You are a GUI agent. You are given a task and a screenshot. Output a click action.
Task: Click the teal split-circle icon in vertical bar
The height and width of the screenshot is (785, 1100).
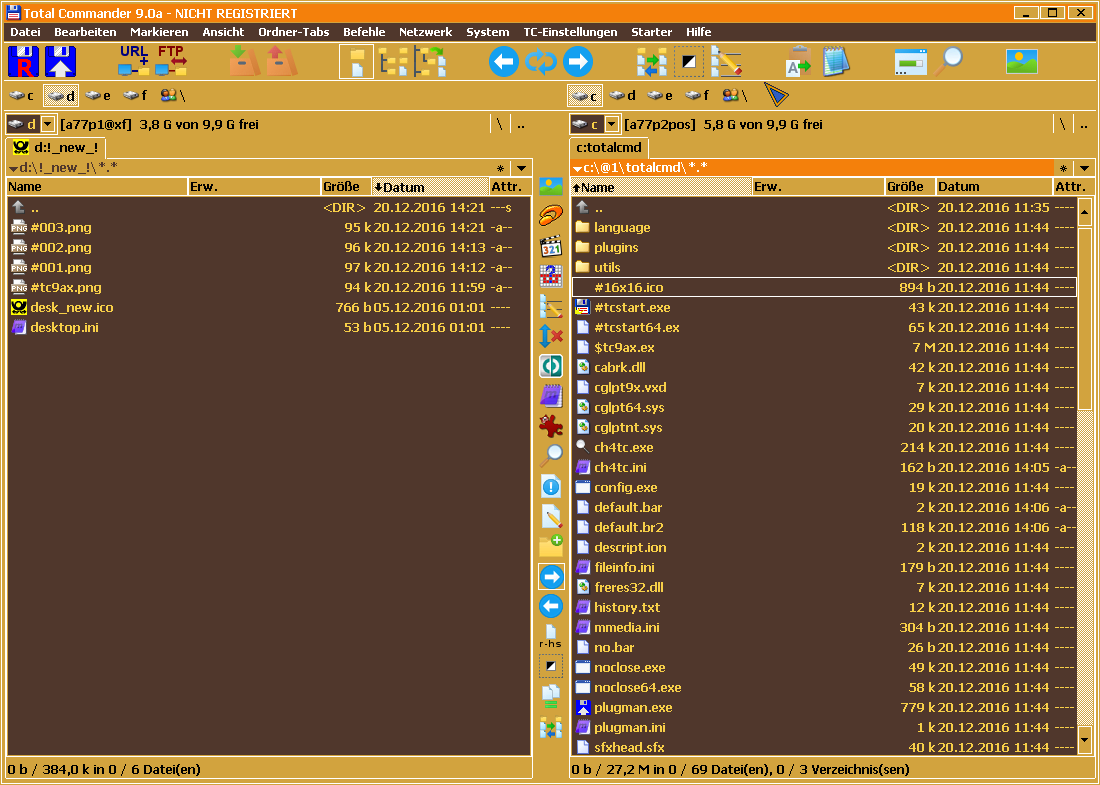(x=551, y=365)
